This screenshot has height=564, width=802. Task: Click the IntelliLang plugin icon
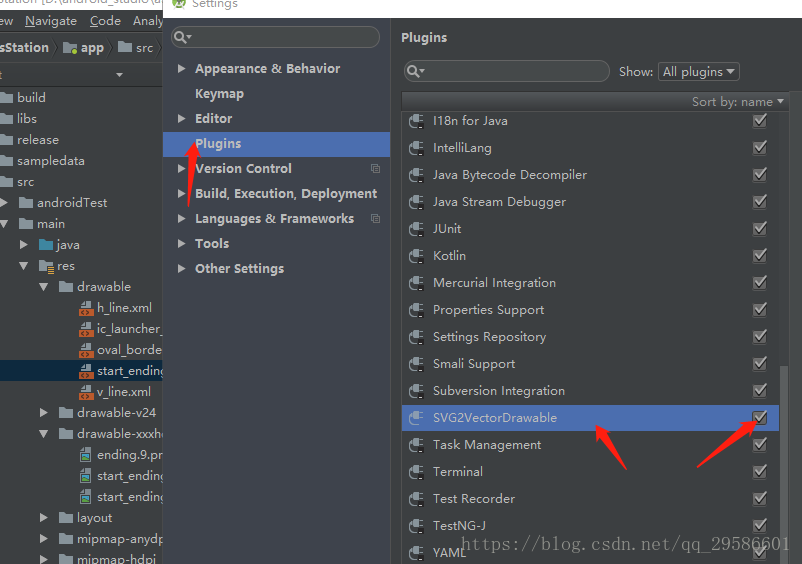click(416, 148)
